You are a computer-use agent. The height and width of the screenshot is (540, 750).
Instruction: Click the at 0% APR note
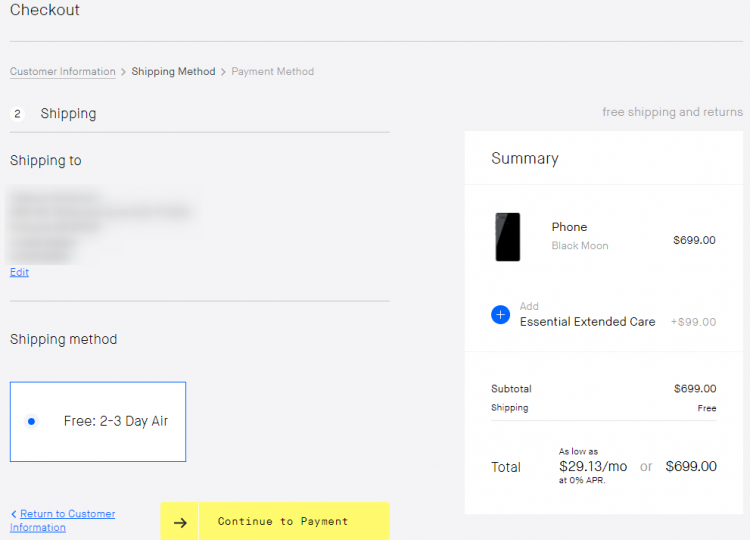[582, 480]
